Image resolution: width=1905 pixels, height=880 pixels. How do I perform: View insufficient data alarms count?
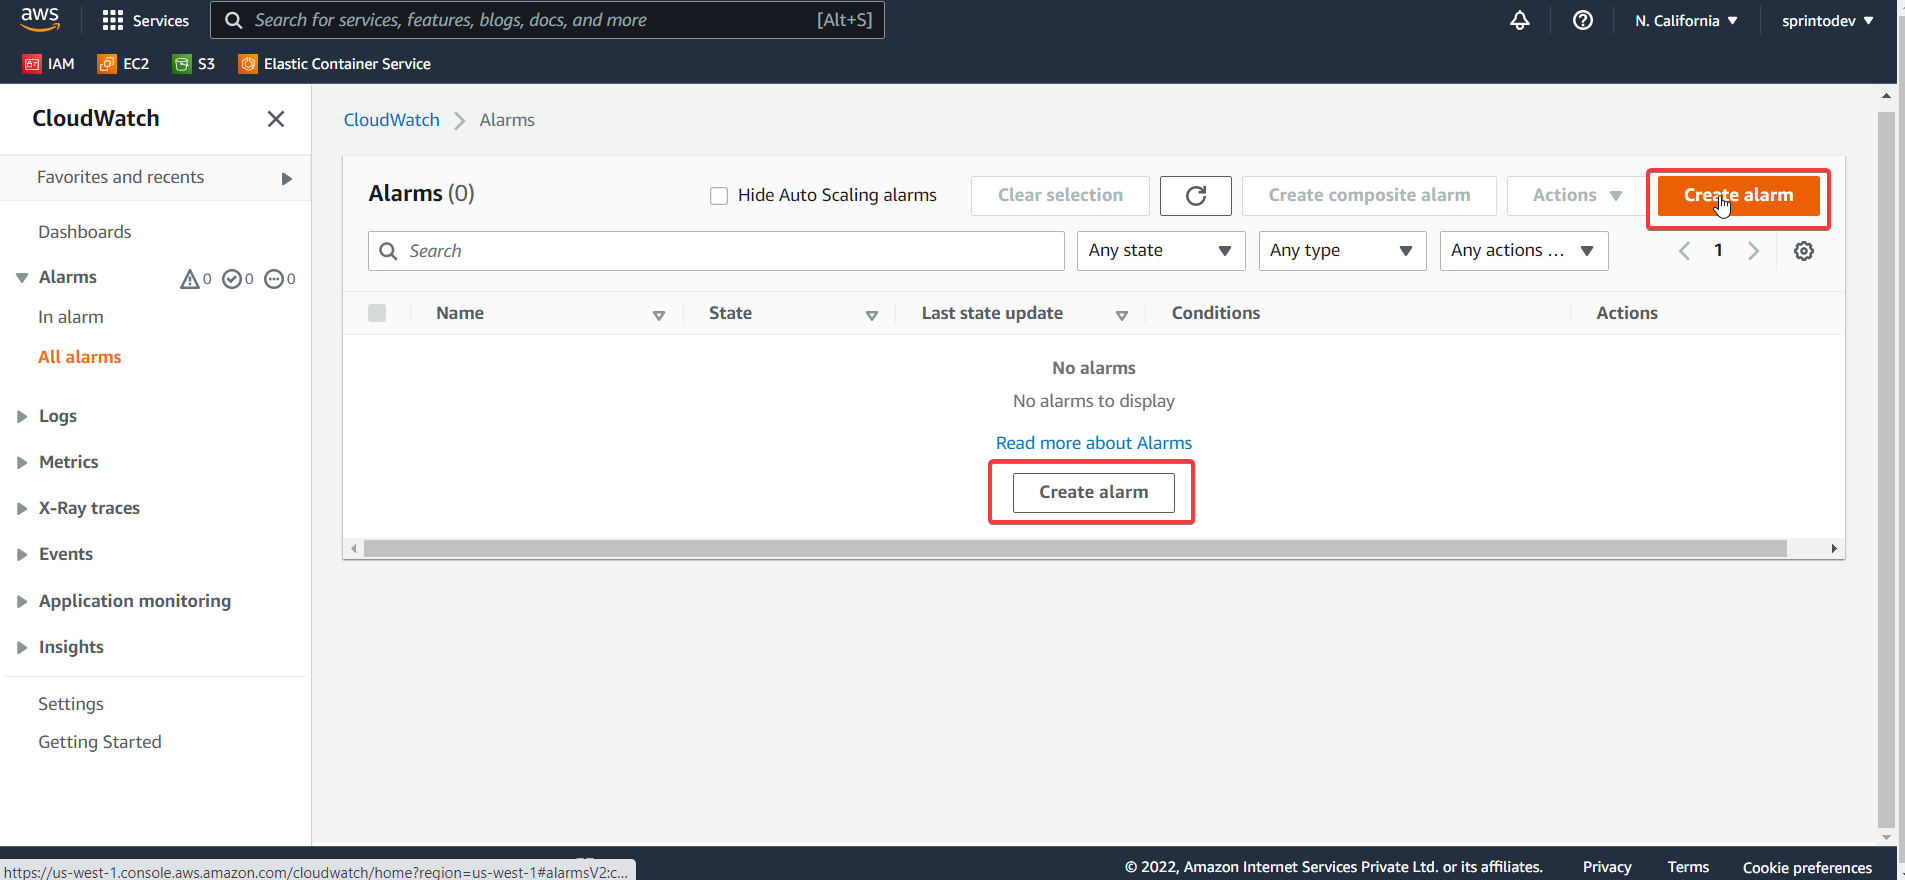[280, 279]
